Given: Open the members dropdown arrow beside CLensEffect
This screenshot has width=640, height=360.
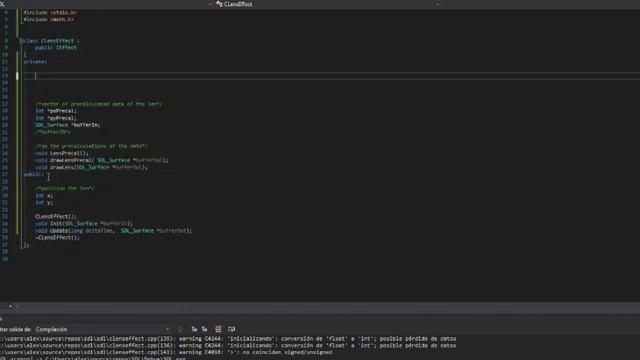Looking at the screenshot, I should [x=438, y=4].
